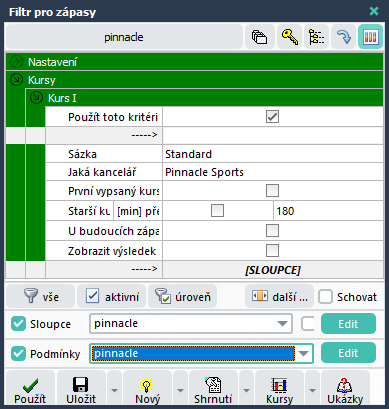Expand the Nastavení section
This screenshot has width=389, height=409.
(x=16, y=62)
